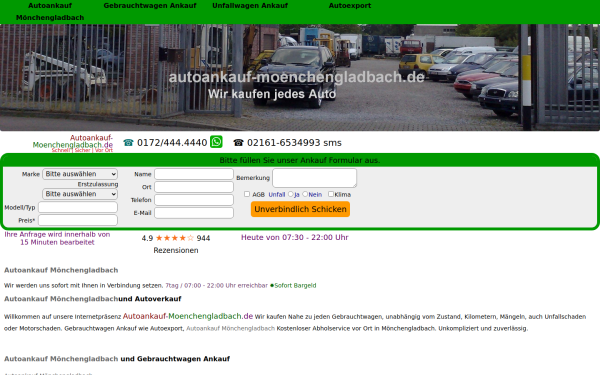Open the Unfall link label
Viewport: 600px width, 375px height.
277,194
